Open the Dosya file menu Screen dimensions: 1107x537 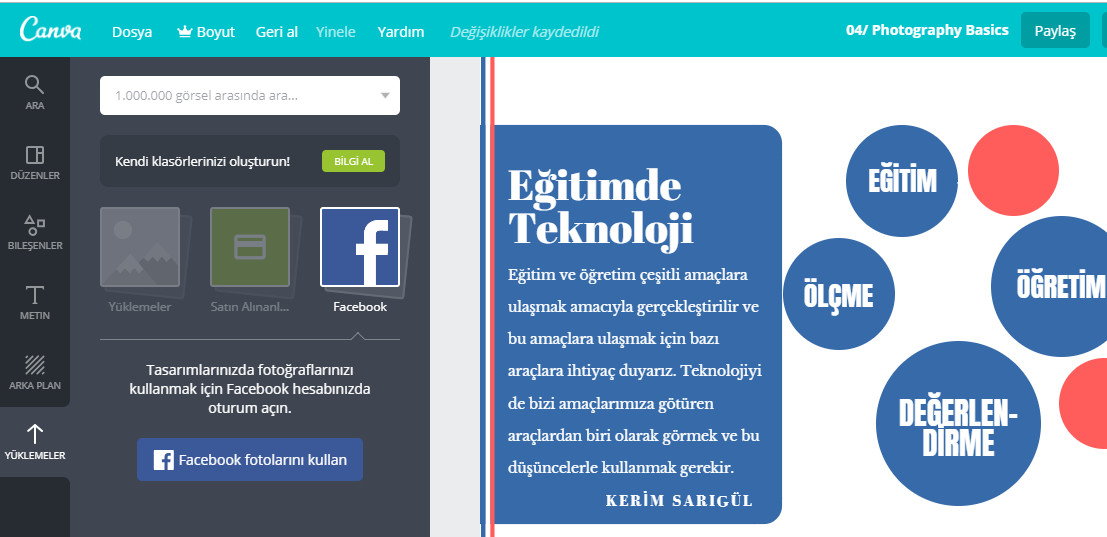(132, 32)
